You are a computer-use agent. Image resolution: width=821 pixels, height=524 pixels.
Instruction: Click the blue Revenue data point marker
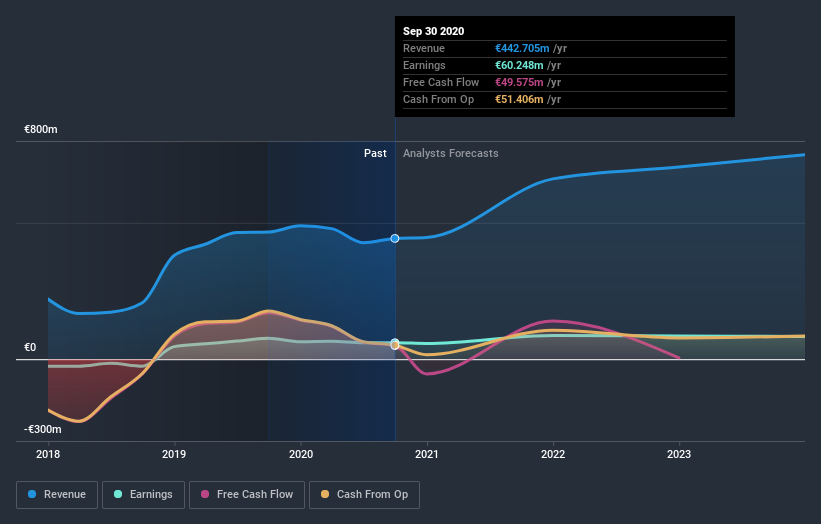[x=395, y=239]
